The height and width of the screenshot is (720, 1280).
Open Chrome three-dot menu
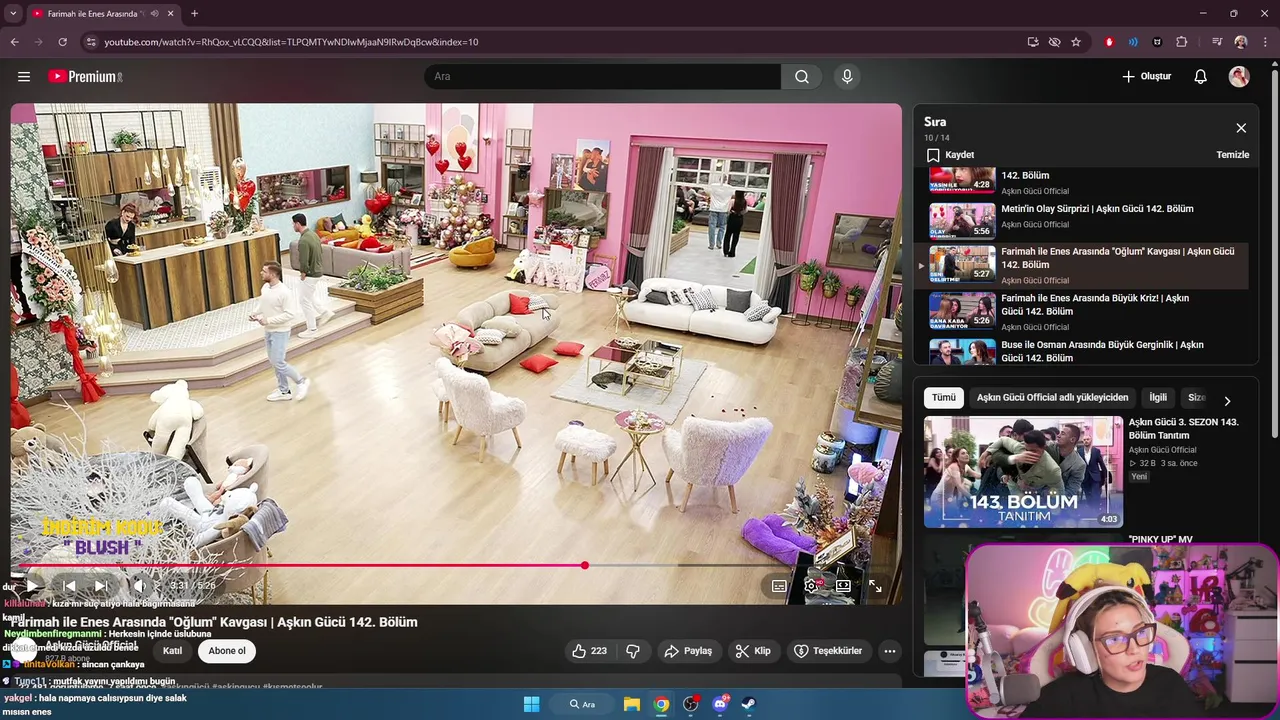(x=1265, y=42)
